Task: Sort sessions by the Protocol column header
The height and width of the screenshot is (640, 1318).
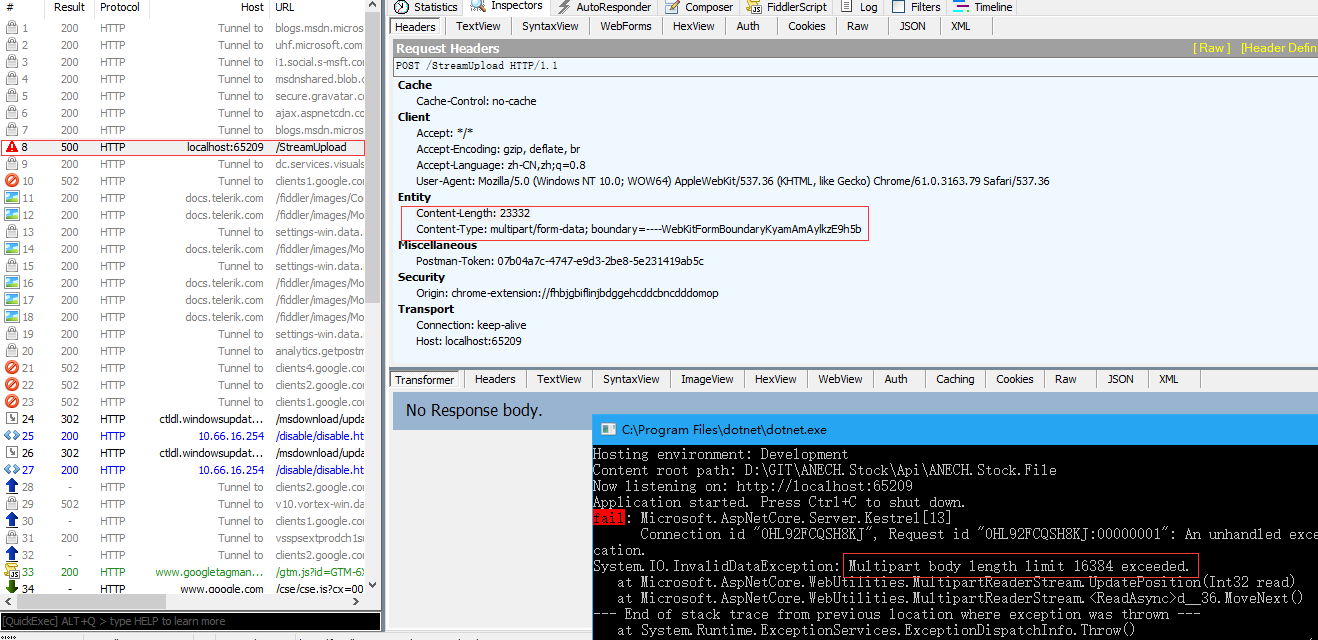Action: point(119,8)
